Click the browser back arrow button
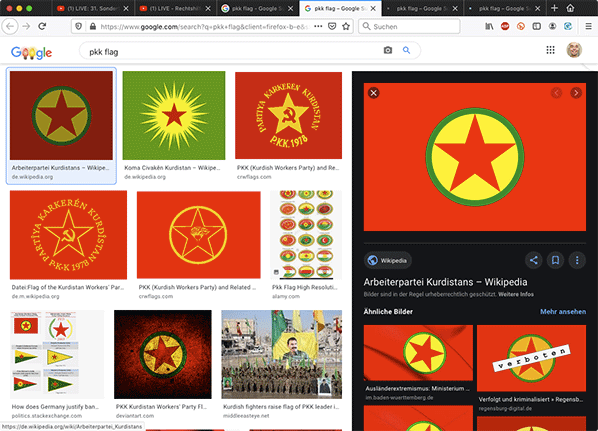Image resolution: width=598 pixels, height=431 pixels. (10, 26)
